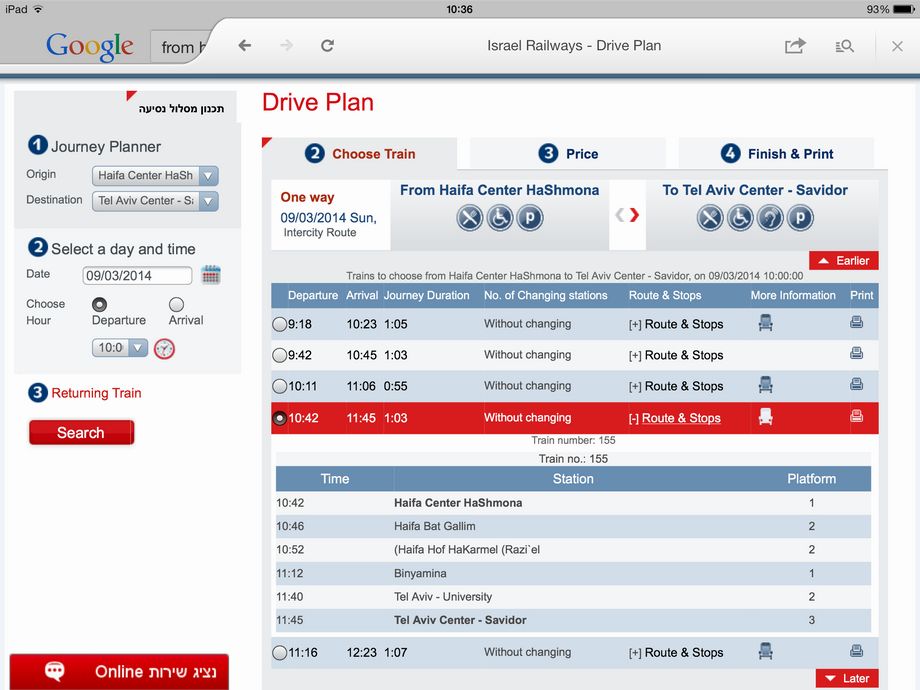Click the phone icon under To Tel Aviv Center
Viewport: 920px width, 690px height.
pos(770,218)
